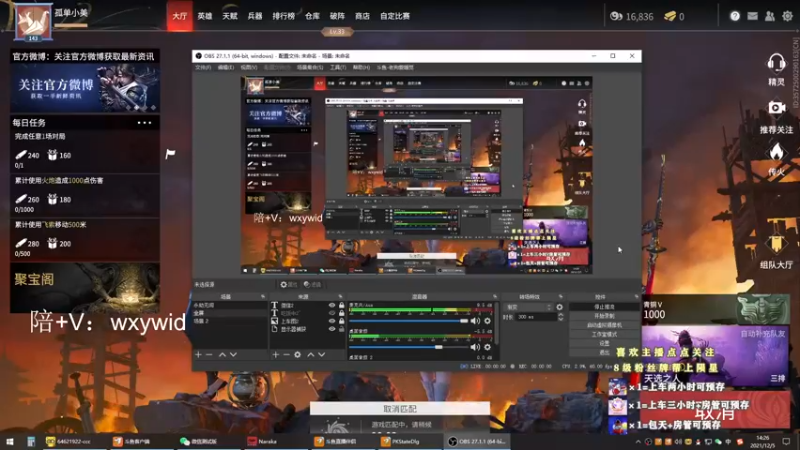Pop out the 控件 dock panel

(x=636, y=296)
